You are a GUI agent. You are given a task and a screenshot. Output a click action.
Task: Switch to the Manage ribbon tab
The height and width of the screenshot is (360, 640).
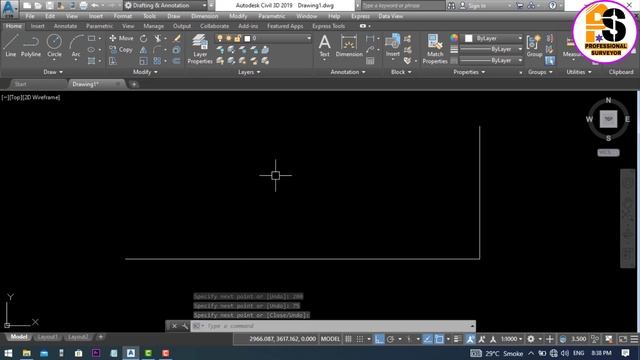(153, 26)
